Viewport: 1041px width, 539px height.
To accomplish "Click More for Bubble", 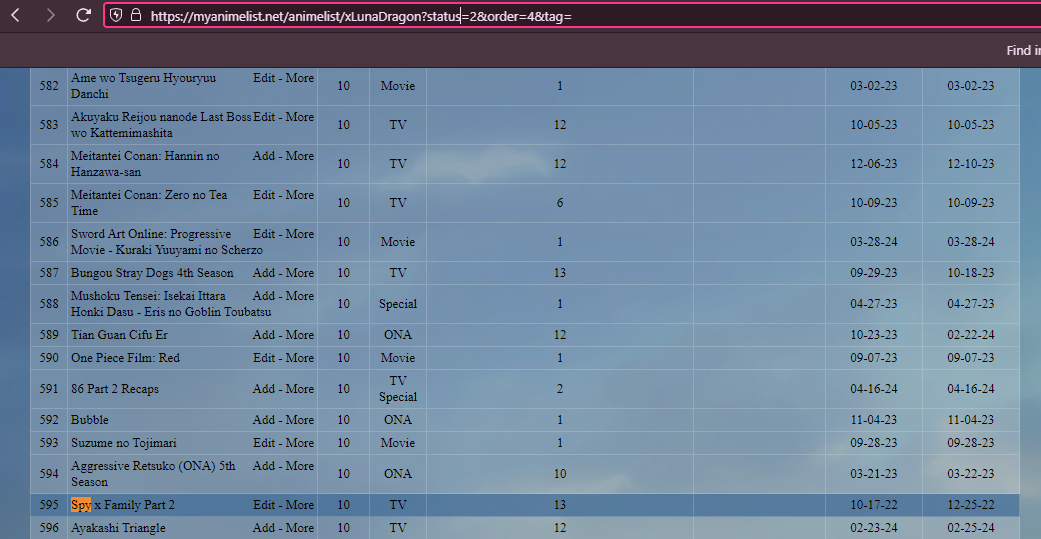I will 299,420.
